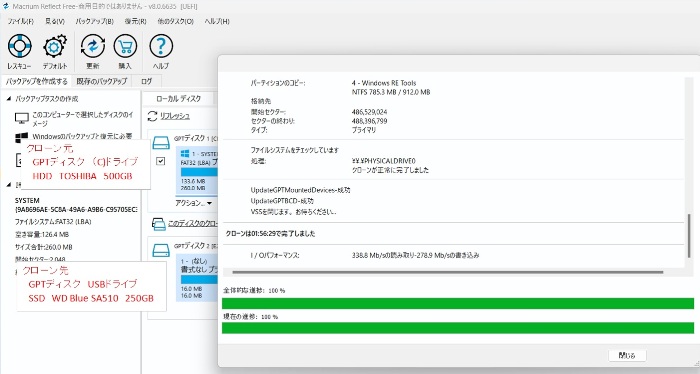Click the I/O performance value text
The image size is (700, 374).
click(415, 255)
